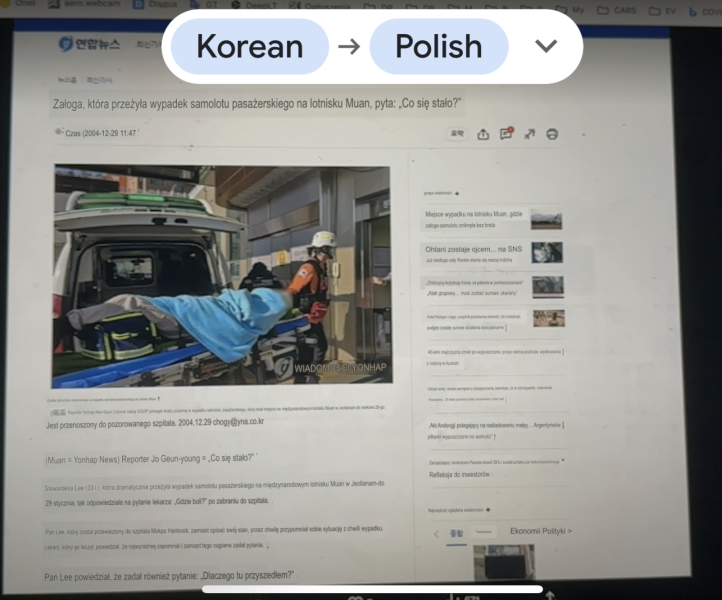
Task: Select the line 'Reporter Jo Geun-young = „Co się stało?”'
Action: pyautogui.click(x=187, y=459)
